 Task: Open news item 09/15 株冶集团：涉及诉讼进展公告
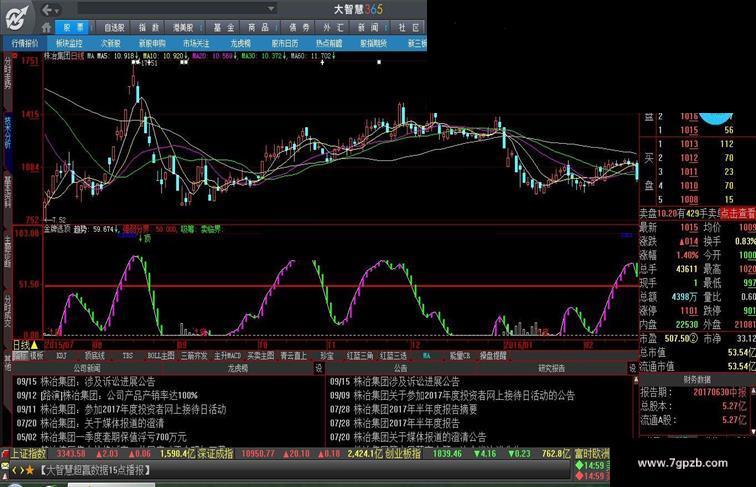pyautogui.click(x=85, y=382)
